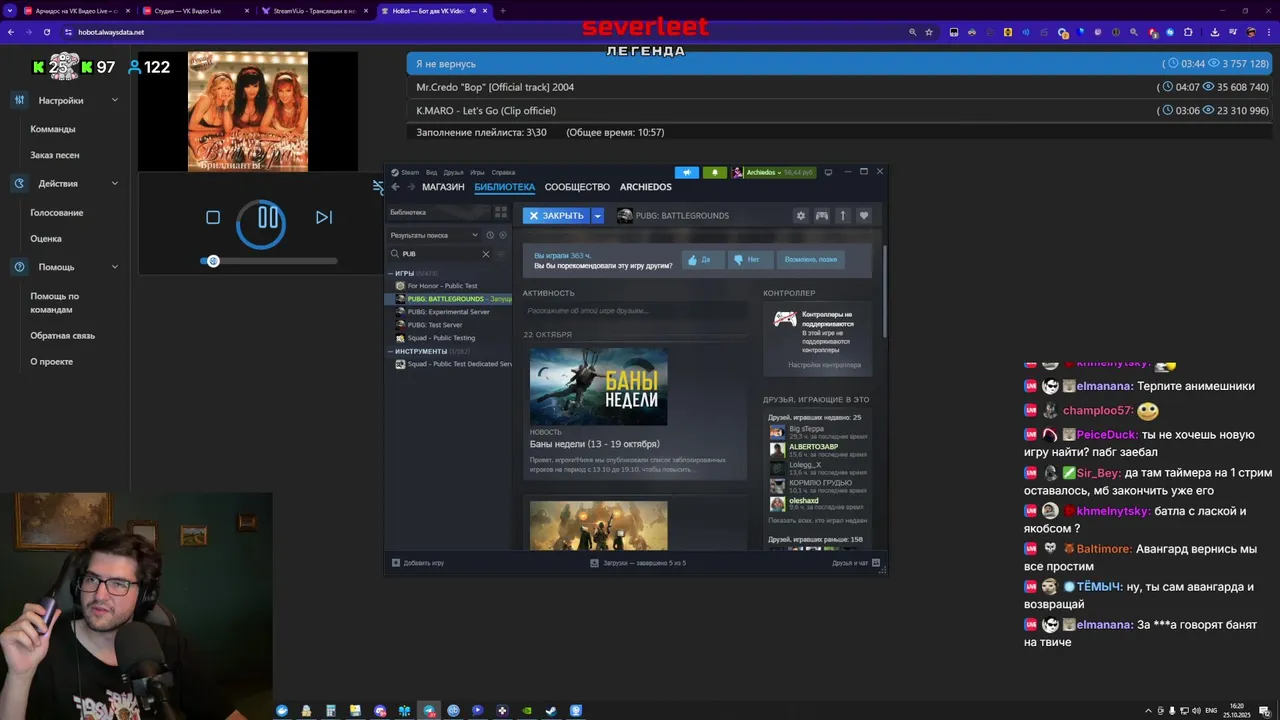Open the Справка menu in Steam
1280x720 pixels.
coord(503,172)
